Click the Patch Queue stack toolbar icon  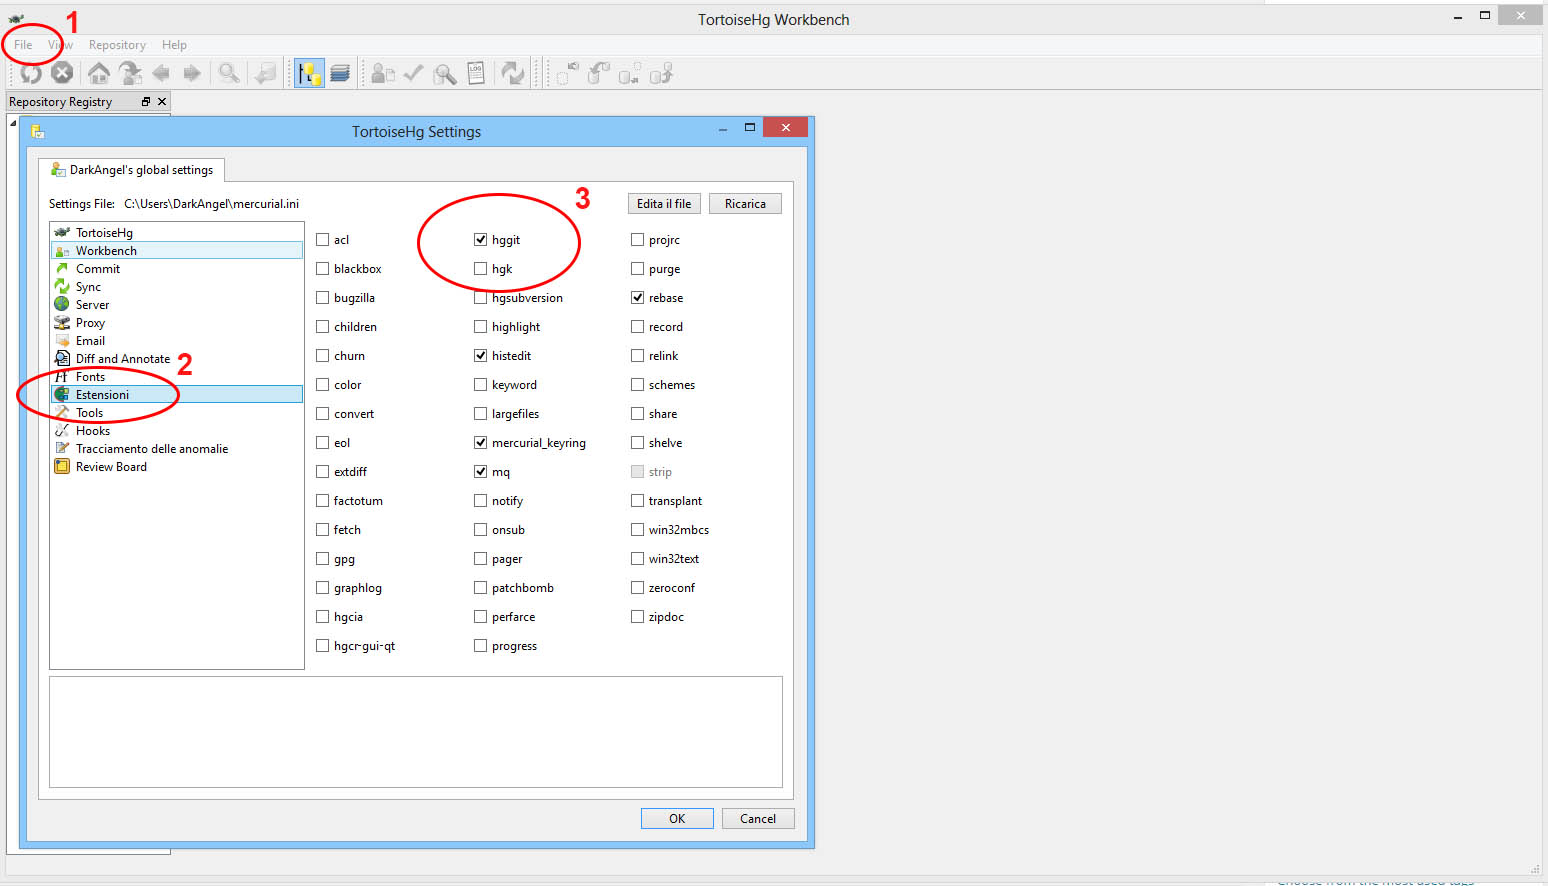[x=340, y=73]
